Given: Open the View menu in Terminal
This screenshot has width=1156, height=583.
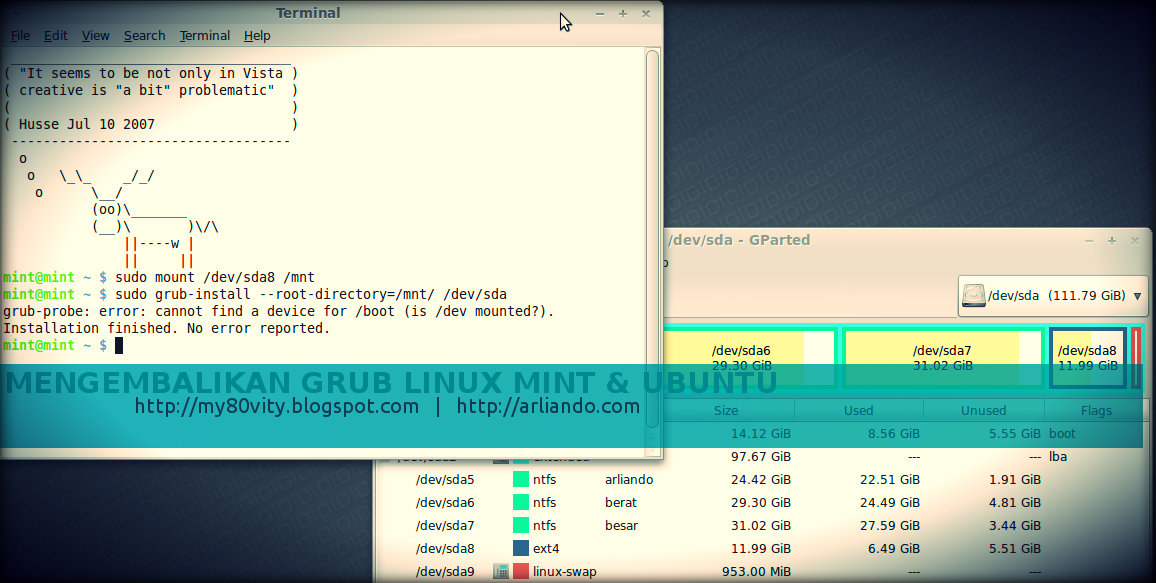Looking at the screenshot, I should pyautogui.click(x=95, y=35).
